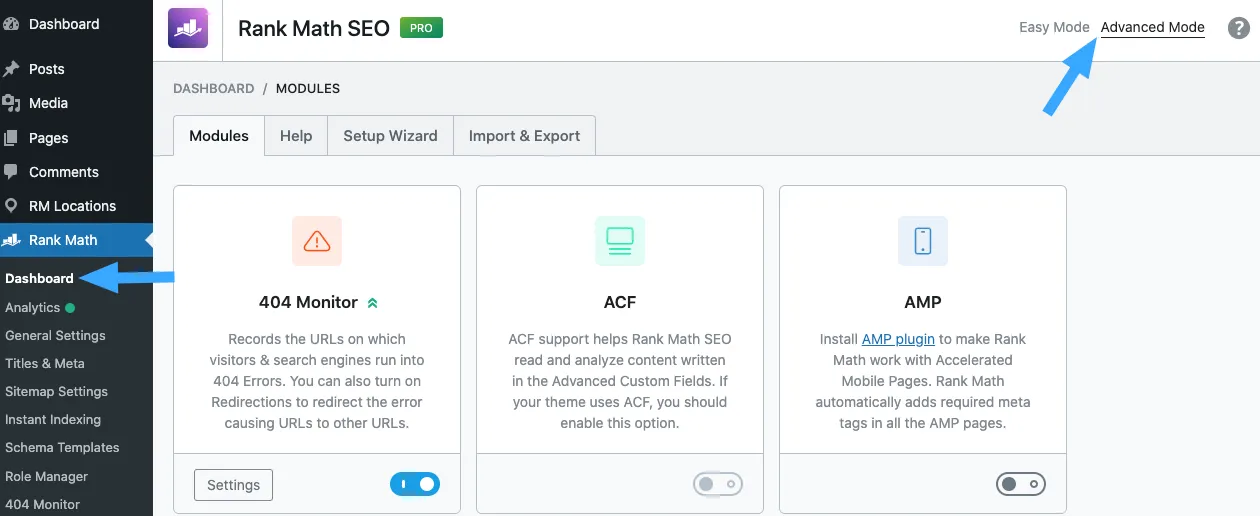Image resolution: width=1260 pixels, height=516 pixels.
Task: Click the Rank Math SEO logo icon
Action: click(187, 28)
